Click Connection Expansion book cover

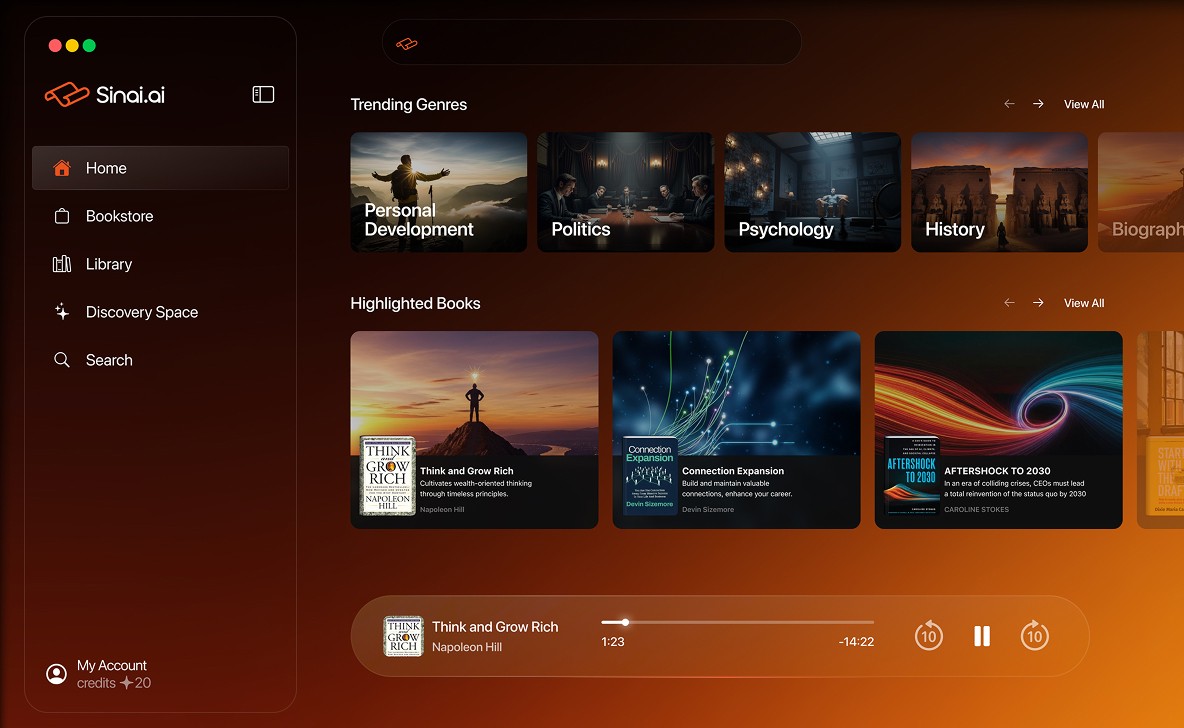click(x=649, y=476)
